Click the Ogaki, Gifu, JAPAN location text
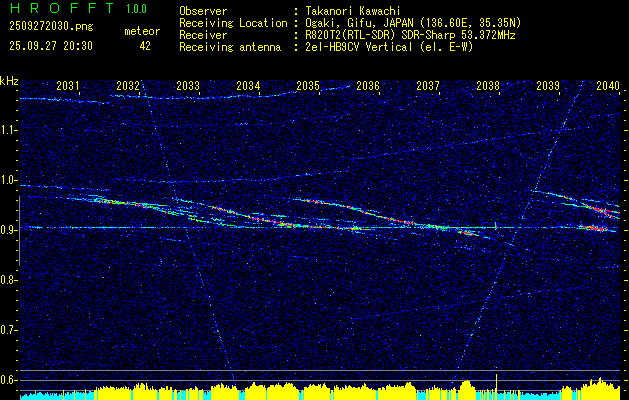The height and width of the screenshot is (400, 629). tap(413, 23)
